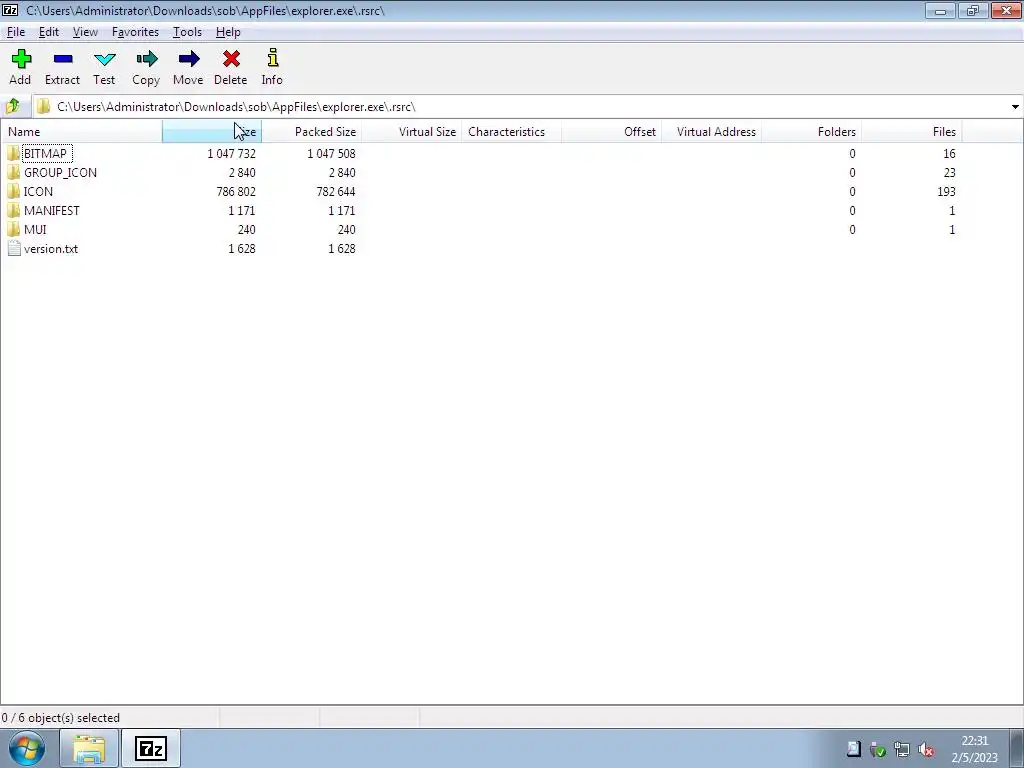
Task: Click the 7z icon in title bar
Action: tap(10, 10)
